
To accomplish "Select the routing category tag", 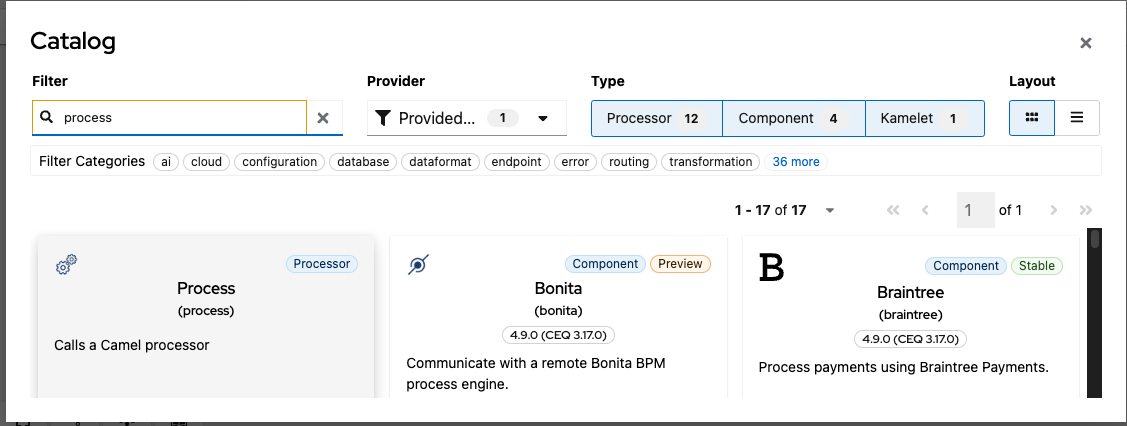I will point(629,162).
